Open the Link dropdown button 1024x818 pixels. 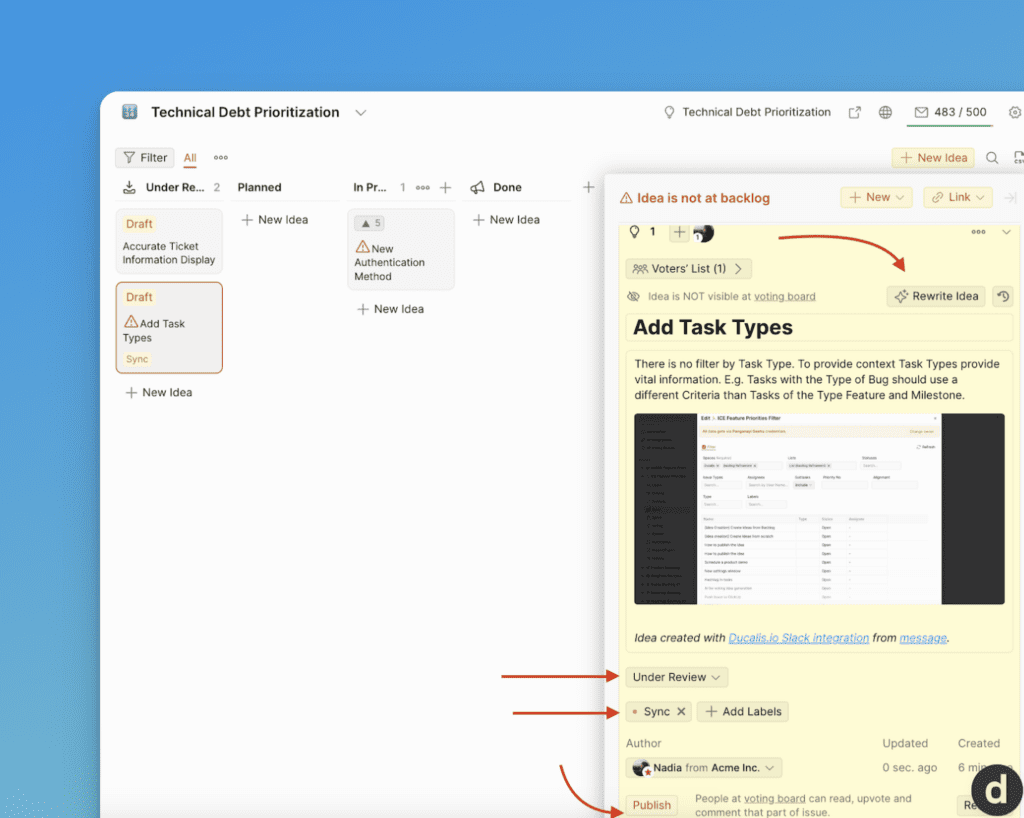tap(957, 198)
